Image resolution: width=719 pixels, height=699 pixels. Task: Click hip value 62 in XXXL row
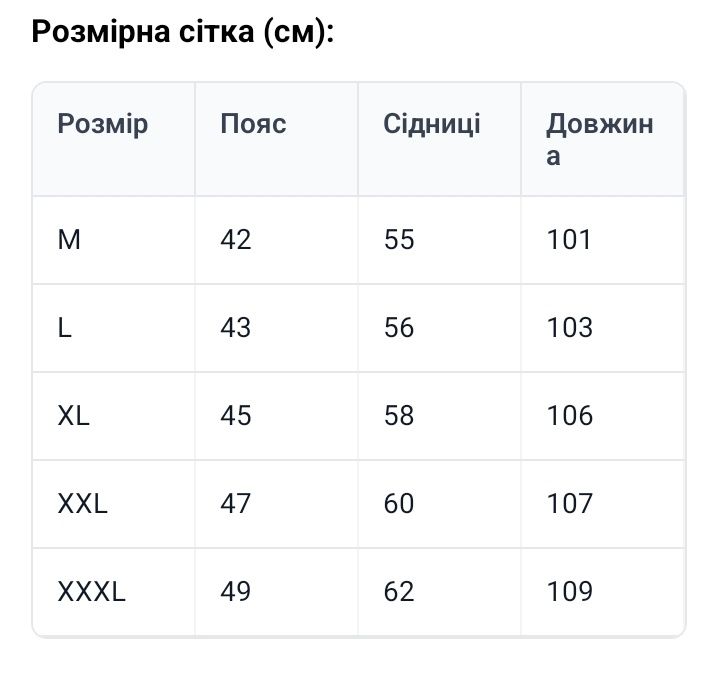(399, 592)
